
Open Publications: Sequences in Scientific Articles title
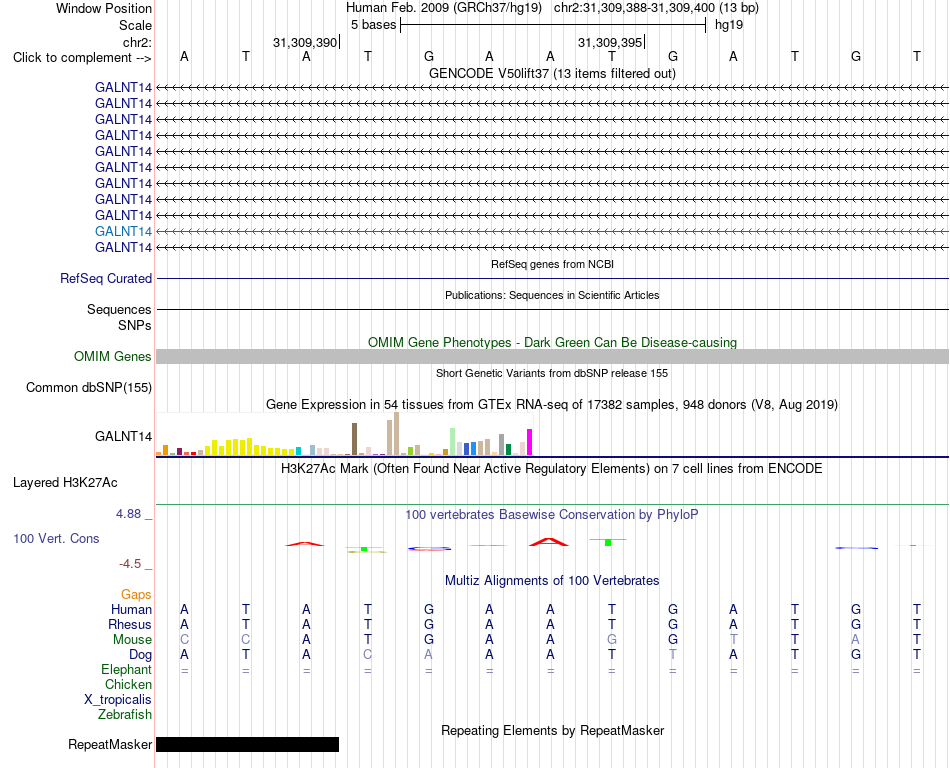coord(552,295)
